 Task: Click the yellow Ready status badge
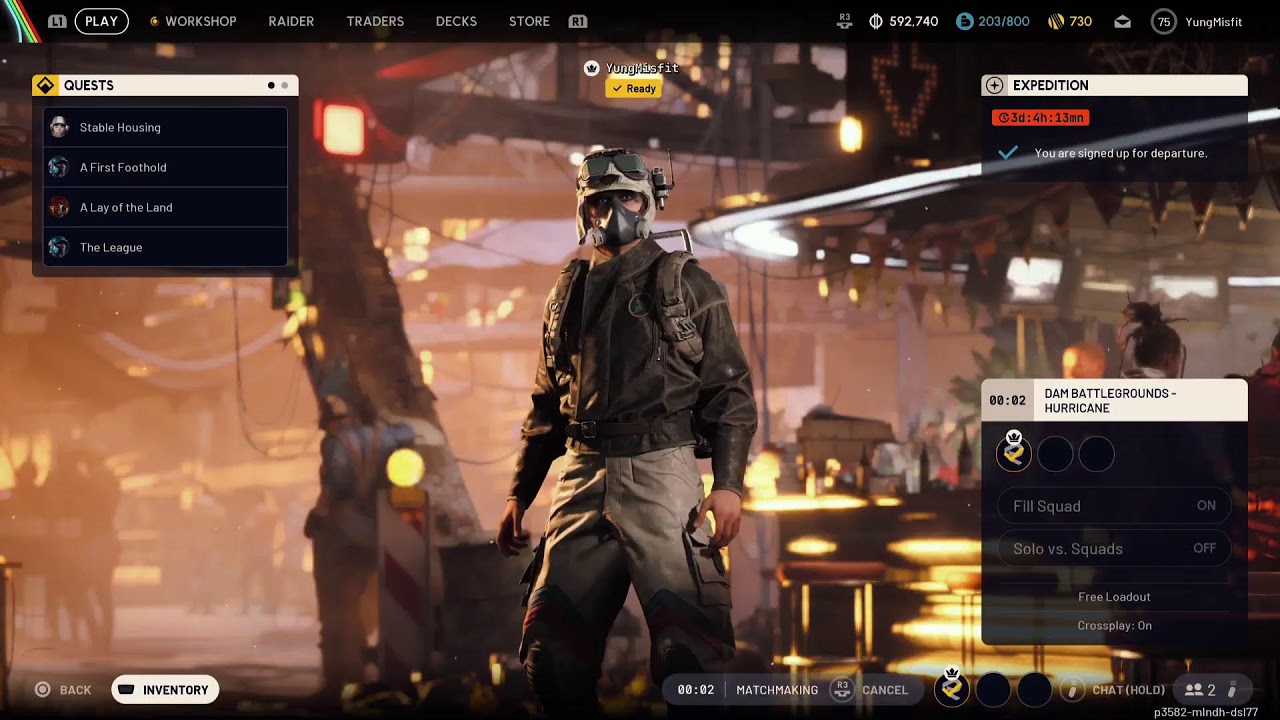click(633, 89)
